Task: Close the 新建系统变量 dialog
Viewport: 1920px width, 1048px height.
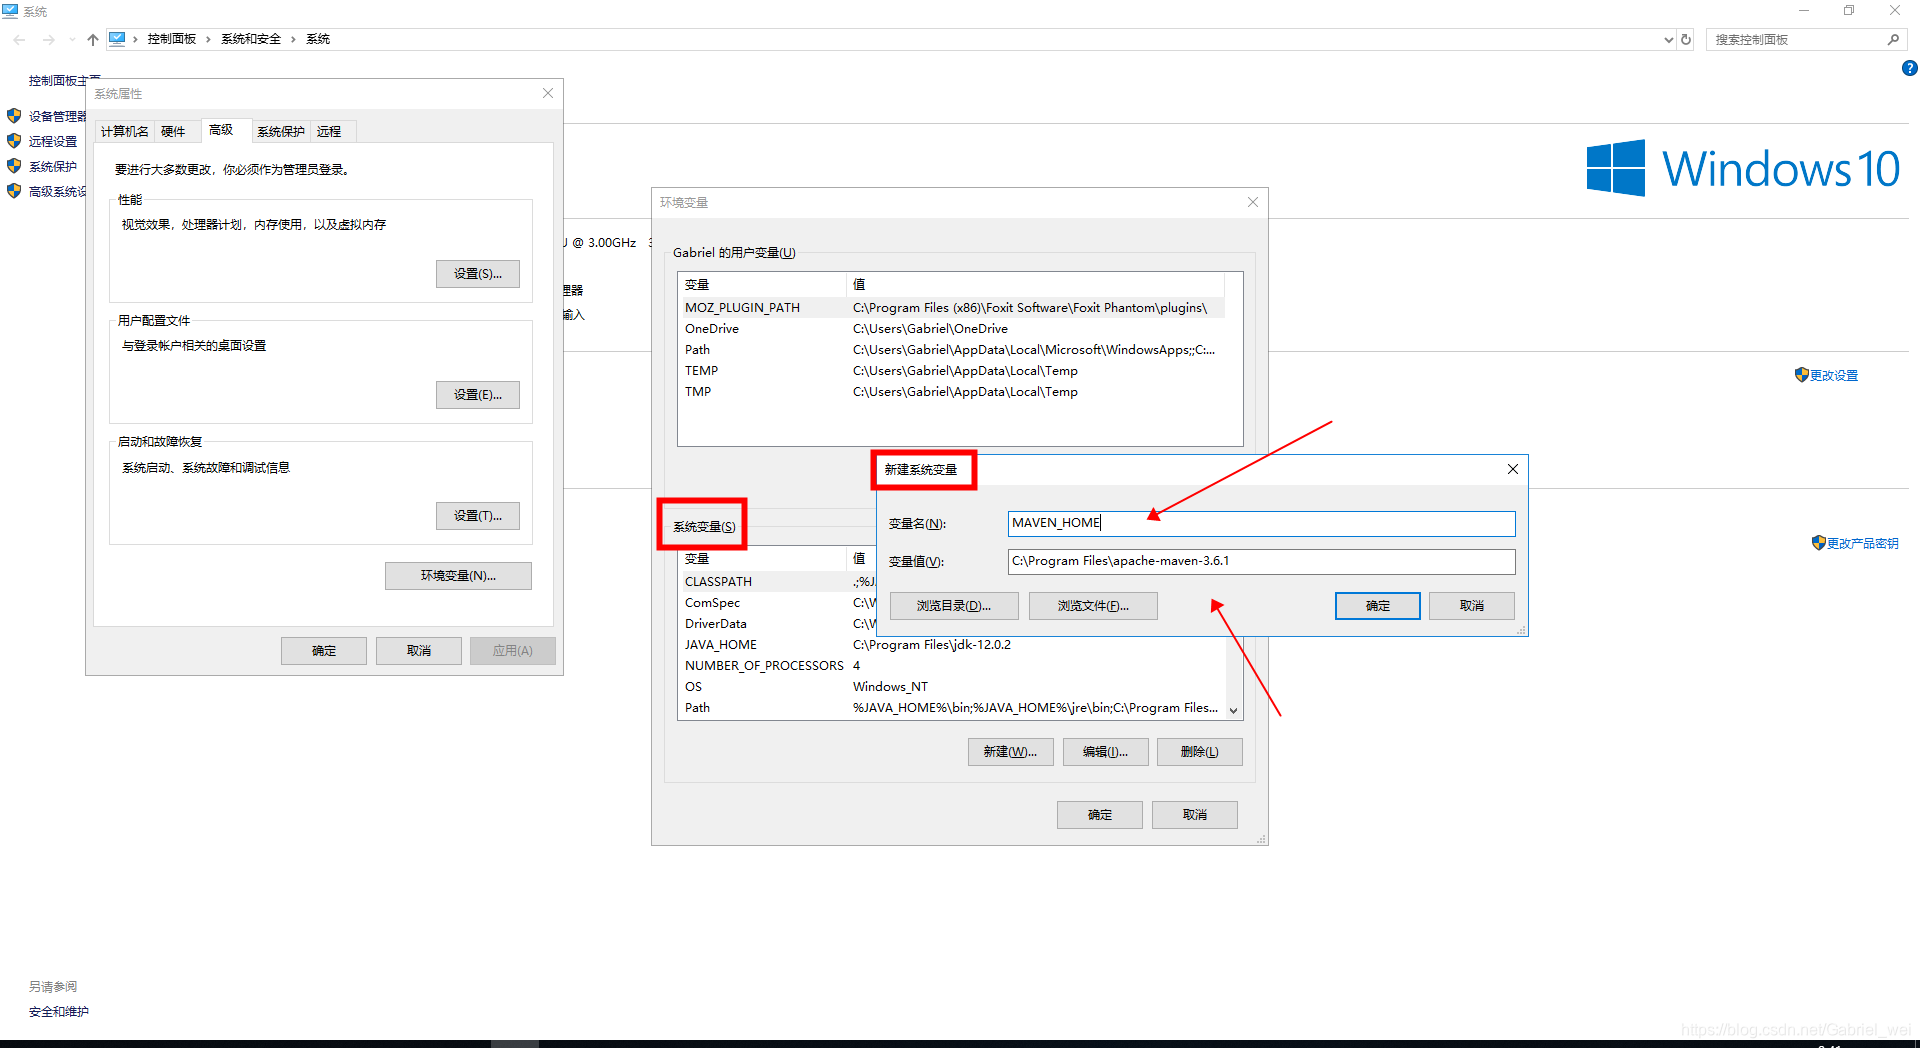Action: [1513, 469]
